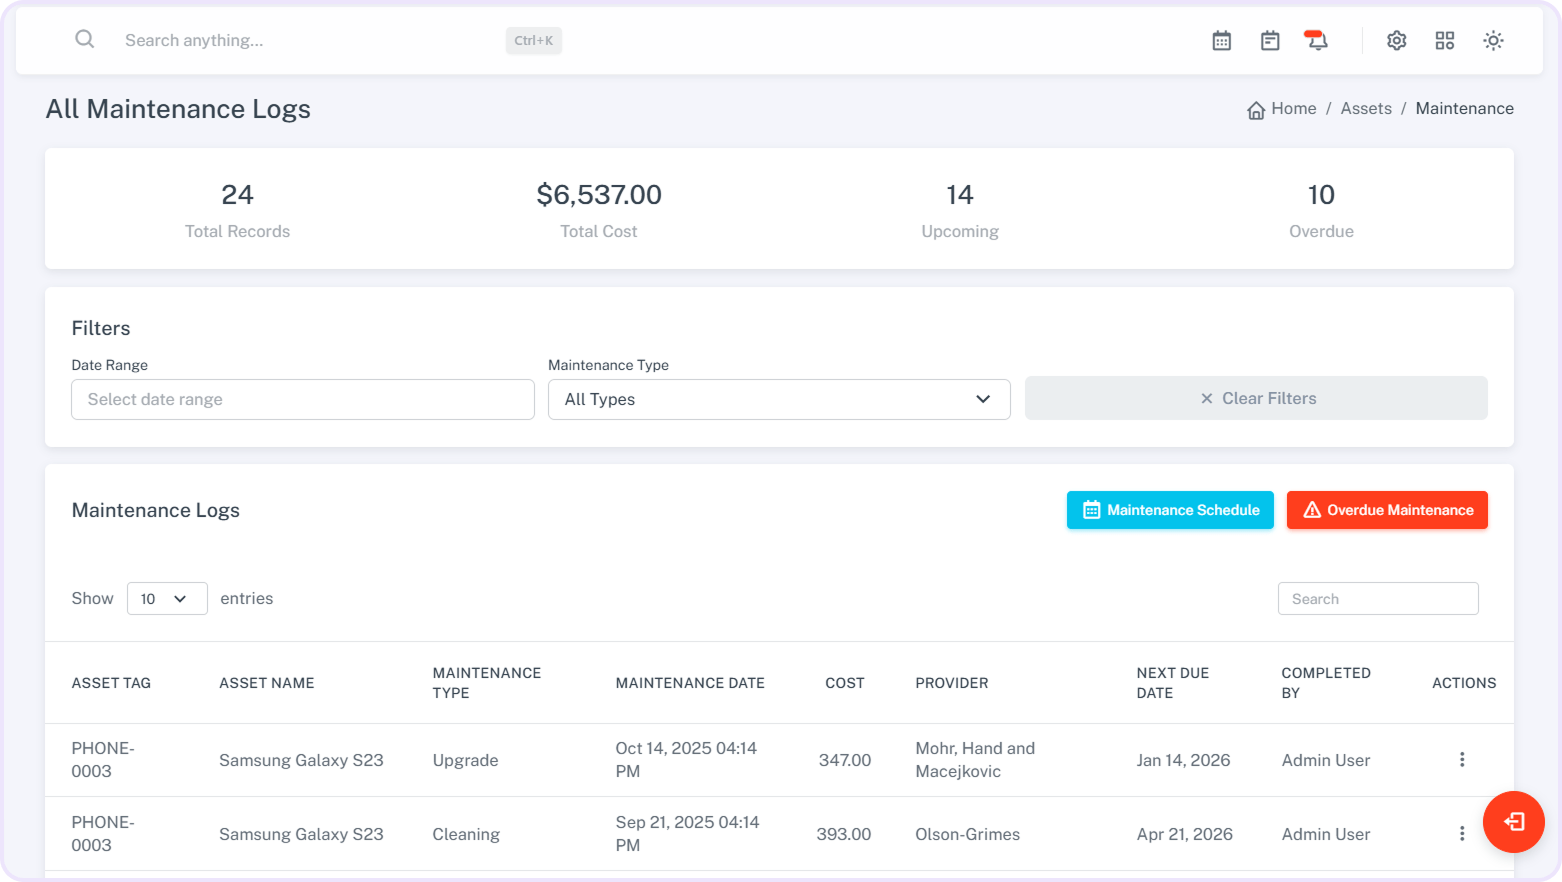The height and width of the screenshot is (882, 1562).
Task: Navigate to Assets breadcrumb
Action: 1365,109
